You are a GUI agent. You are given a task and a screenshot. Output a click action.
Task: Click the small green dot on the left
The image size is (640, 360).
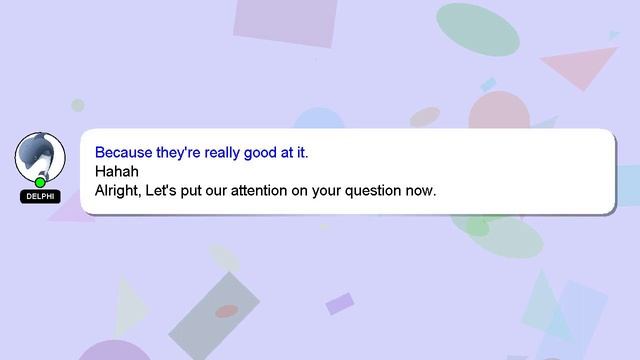pos(78,105)
